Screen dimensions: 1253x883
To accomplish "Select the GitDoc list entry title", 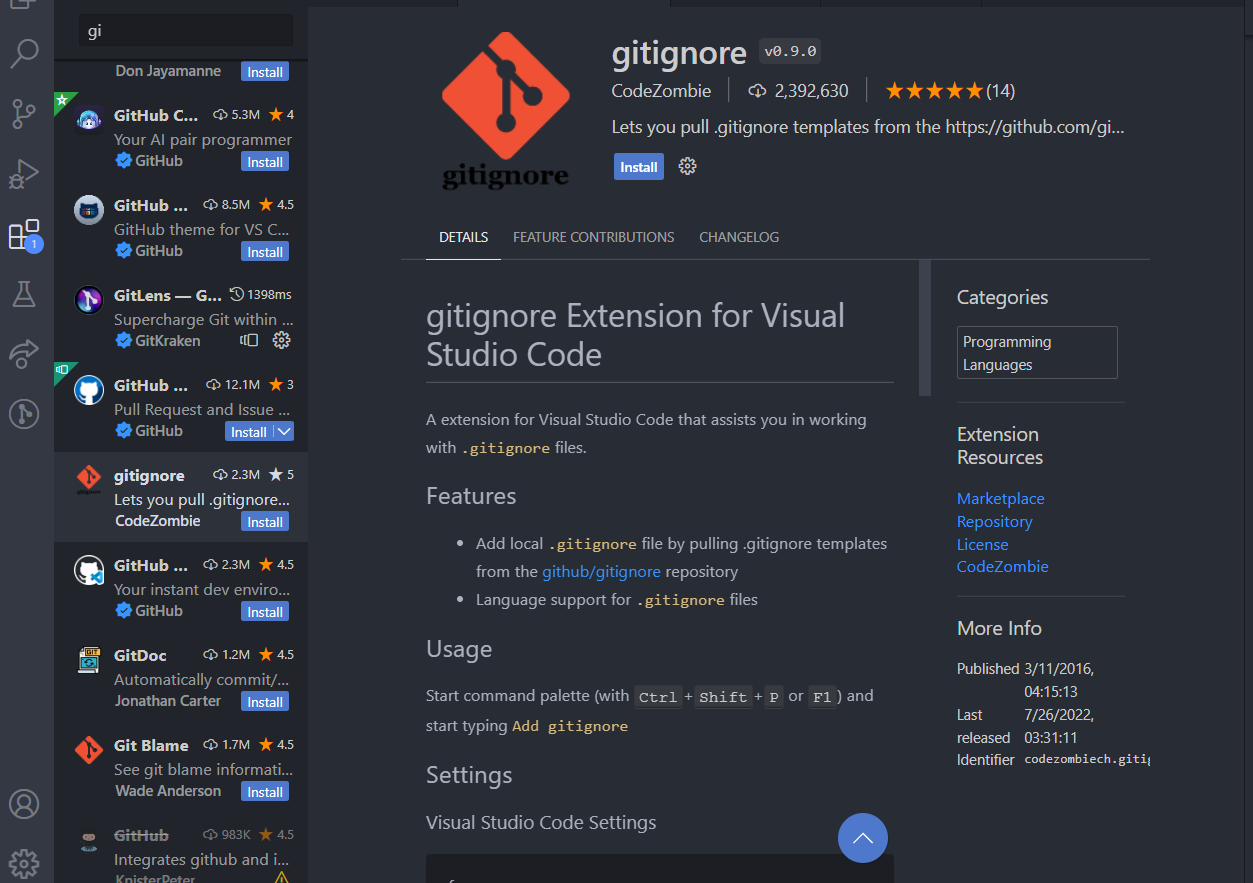I will point(140,655).
